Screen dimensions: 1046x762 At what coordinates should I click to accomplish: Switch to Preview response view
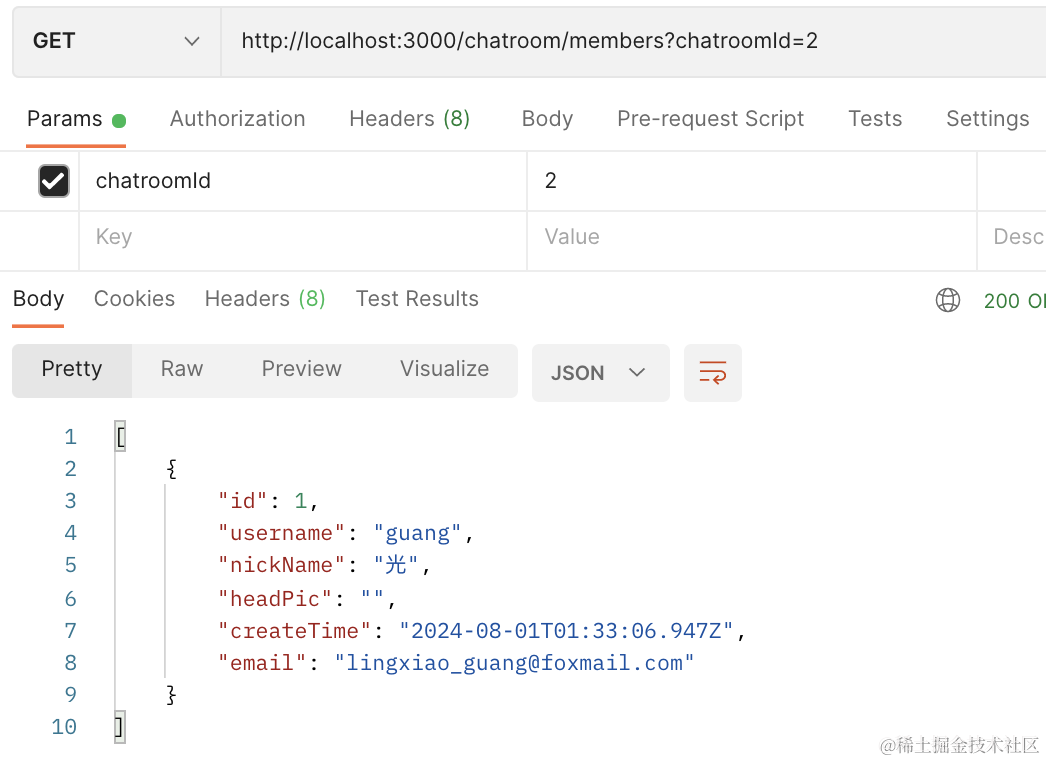301,369
